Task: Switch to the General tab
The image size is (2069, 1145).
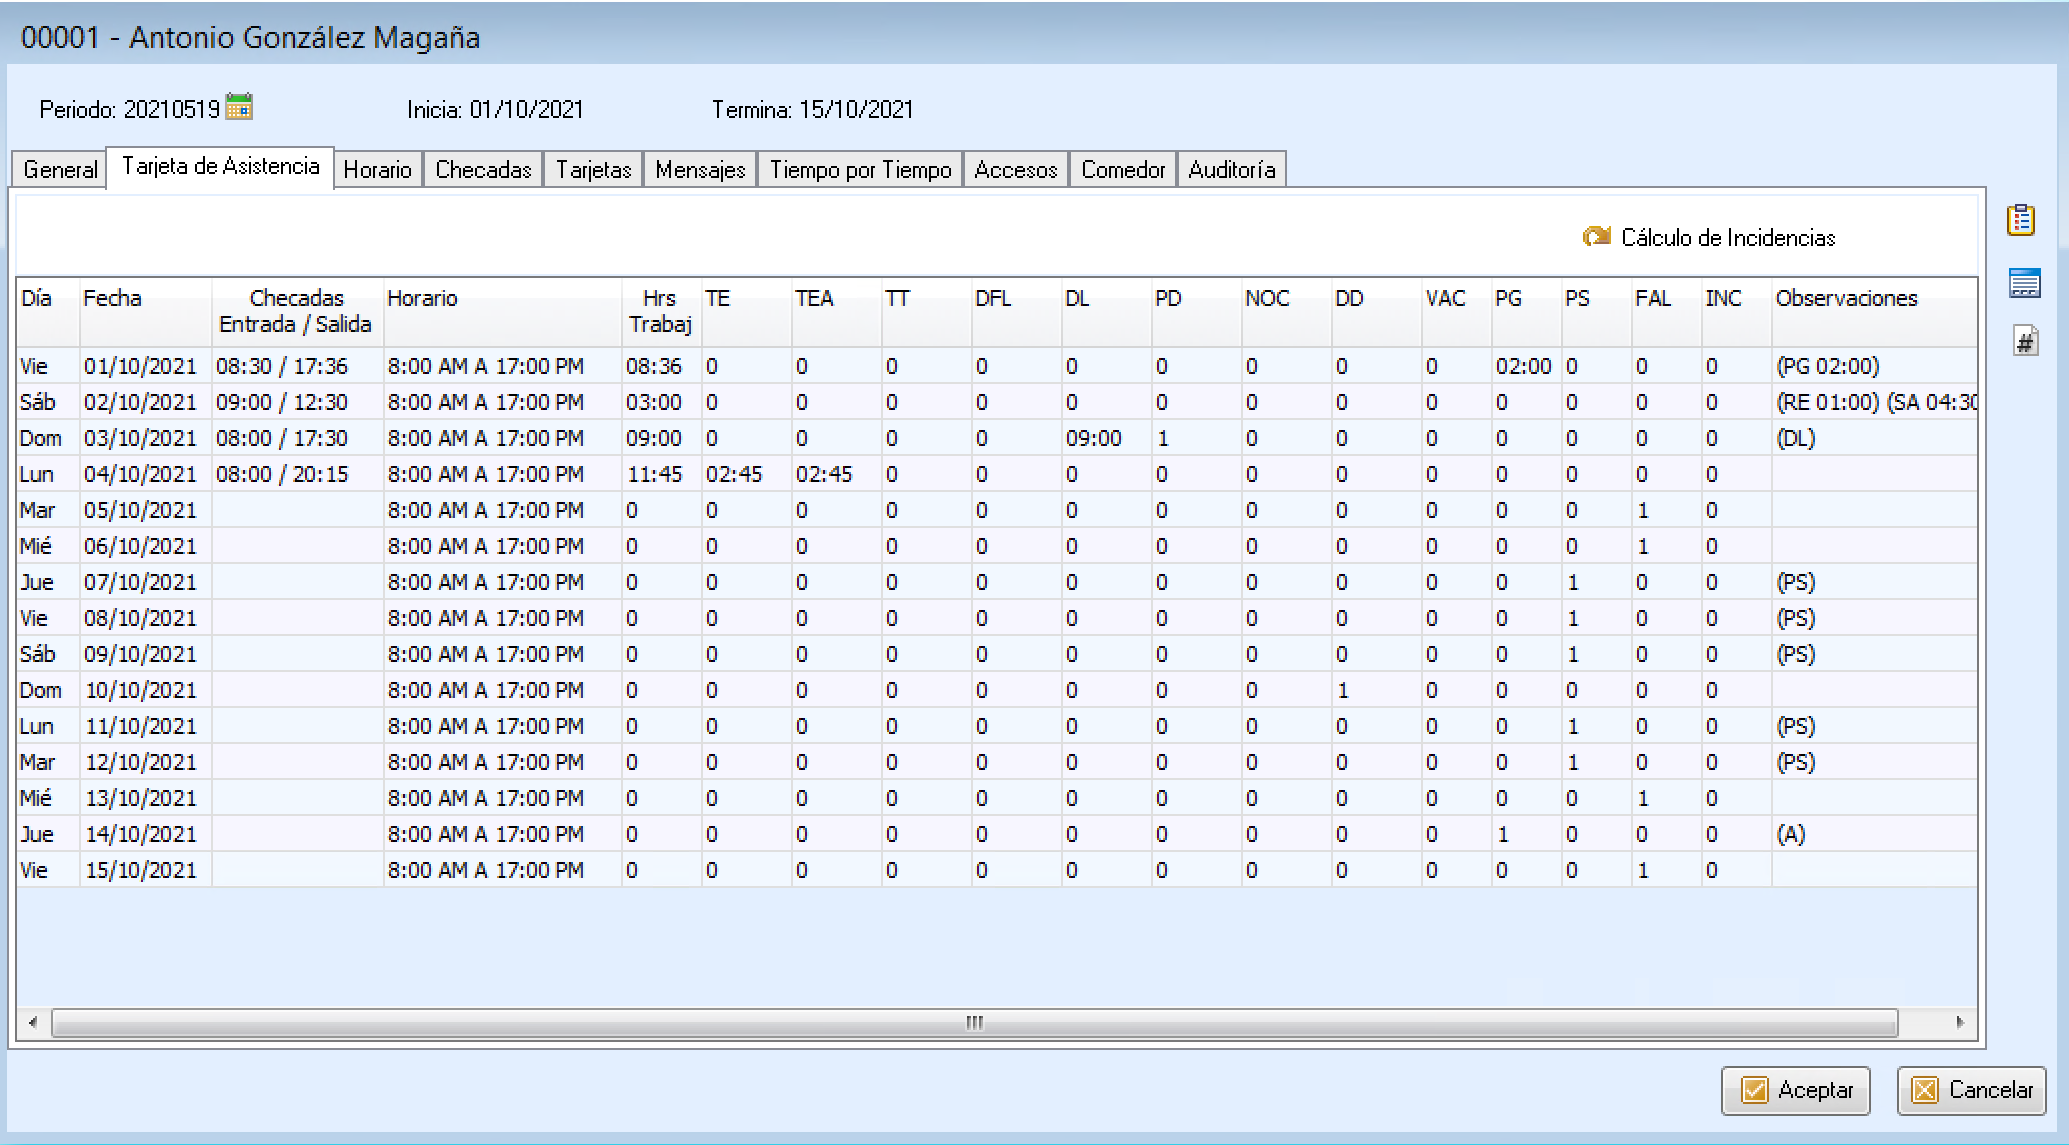Action: coord(60,169)
